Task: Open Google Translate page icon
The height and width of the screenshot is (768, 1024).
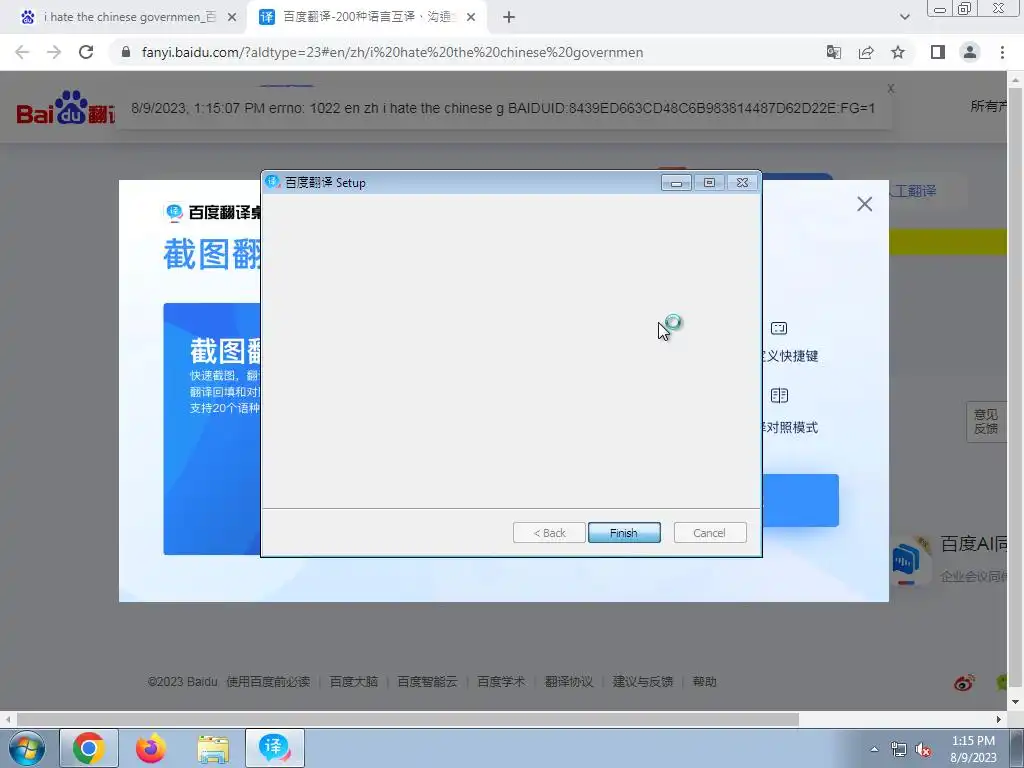Action: pyautogui.click(x=834, y=52)
